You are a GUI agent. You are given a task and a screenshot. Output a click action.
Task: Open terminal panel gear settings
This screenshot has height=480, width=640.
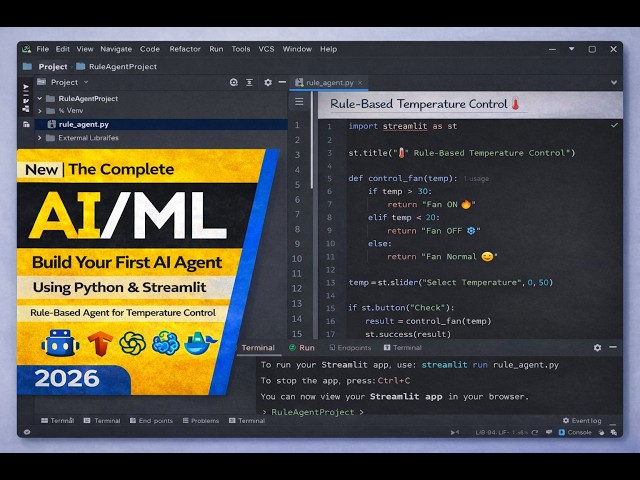597,347
